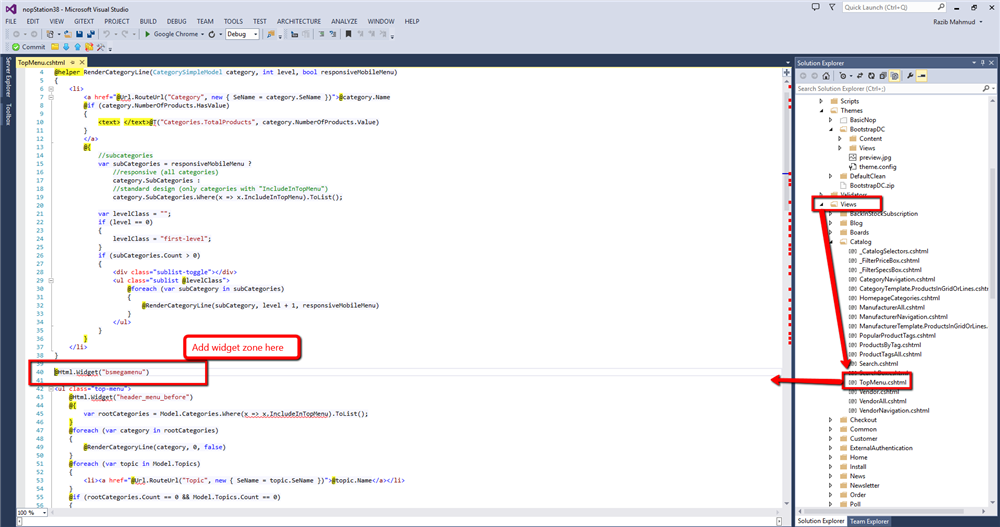
Task: Close the TopMenu.cshtml tab
Action: (82, 63)
